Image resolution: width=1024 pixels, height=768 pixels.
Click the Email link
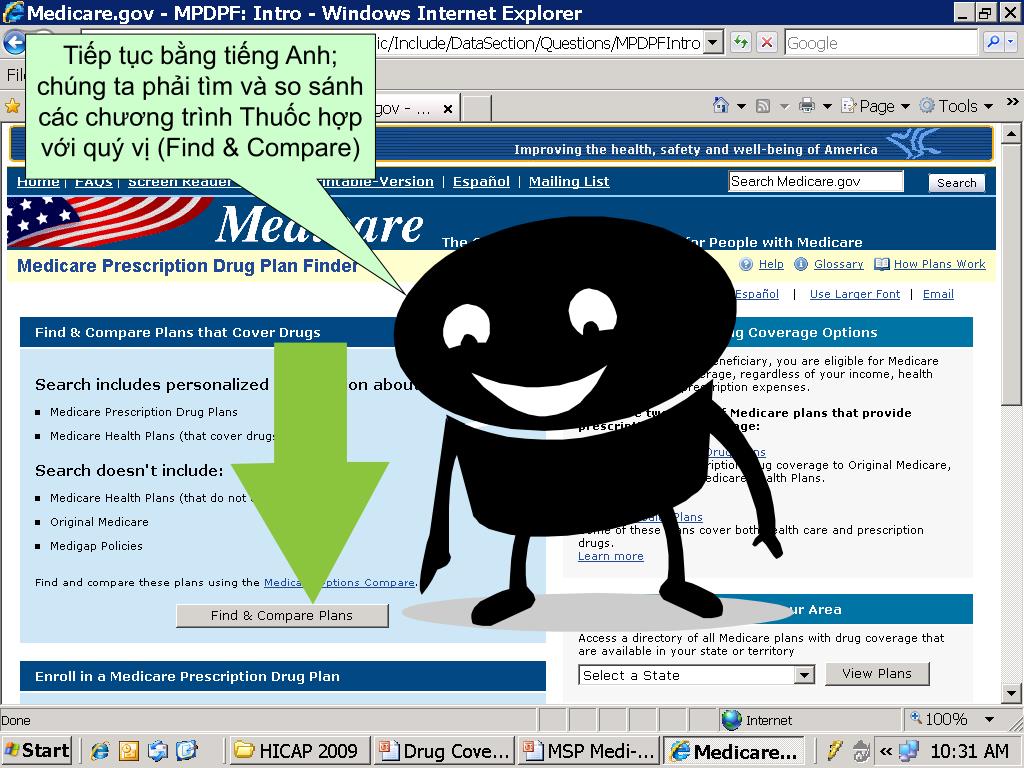coord(938,294)
